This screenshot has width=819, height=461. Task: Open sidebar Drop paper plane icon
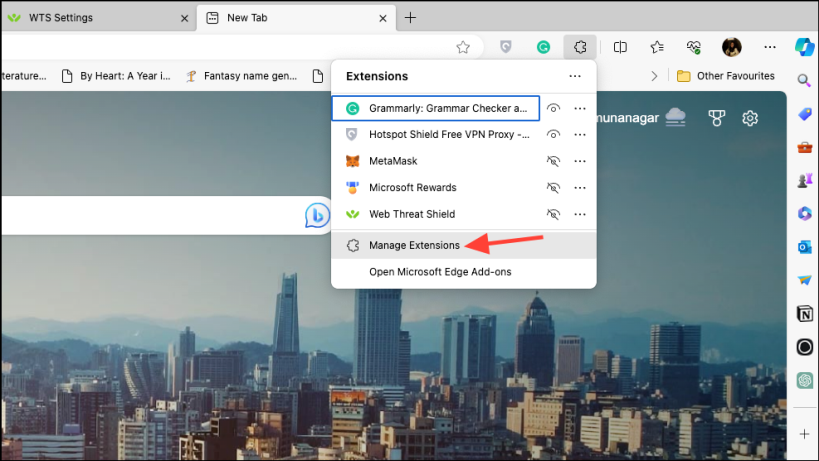804,280
